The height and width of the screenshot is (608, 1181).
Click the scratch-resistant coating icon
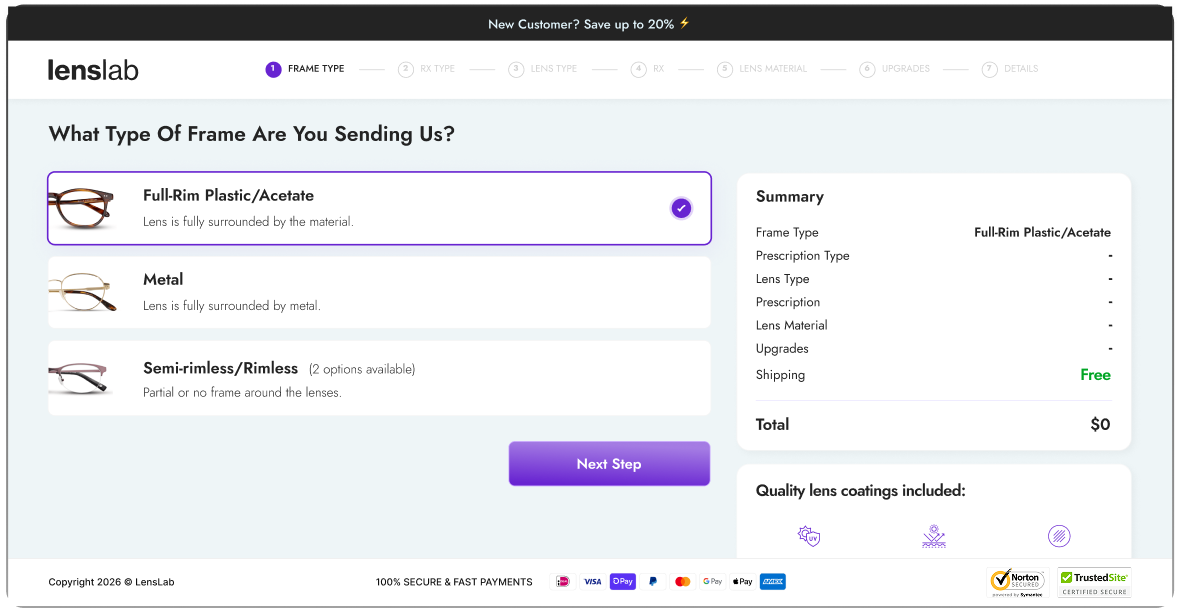tap(1059, 536)
